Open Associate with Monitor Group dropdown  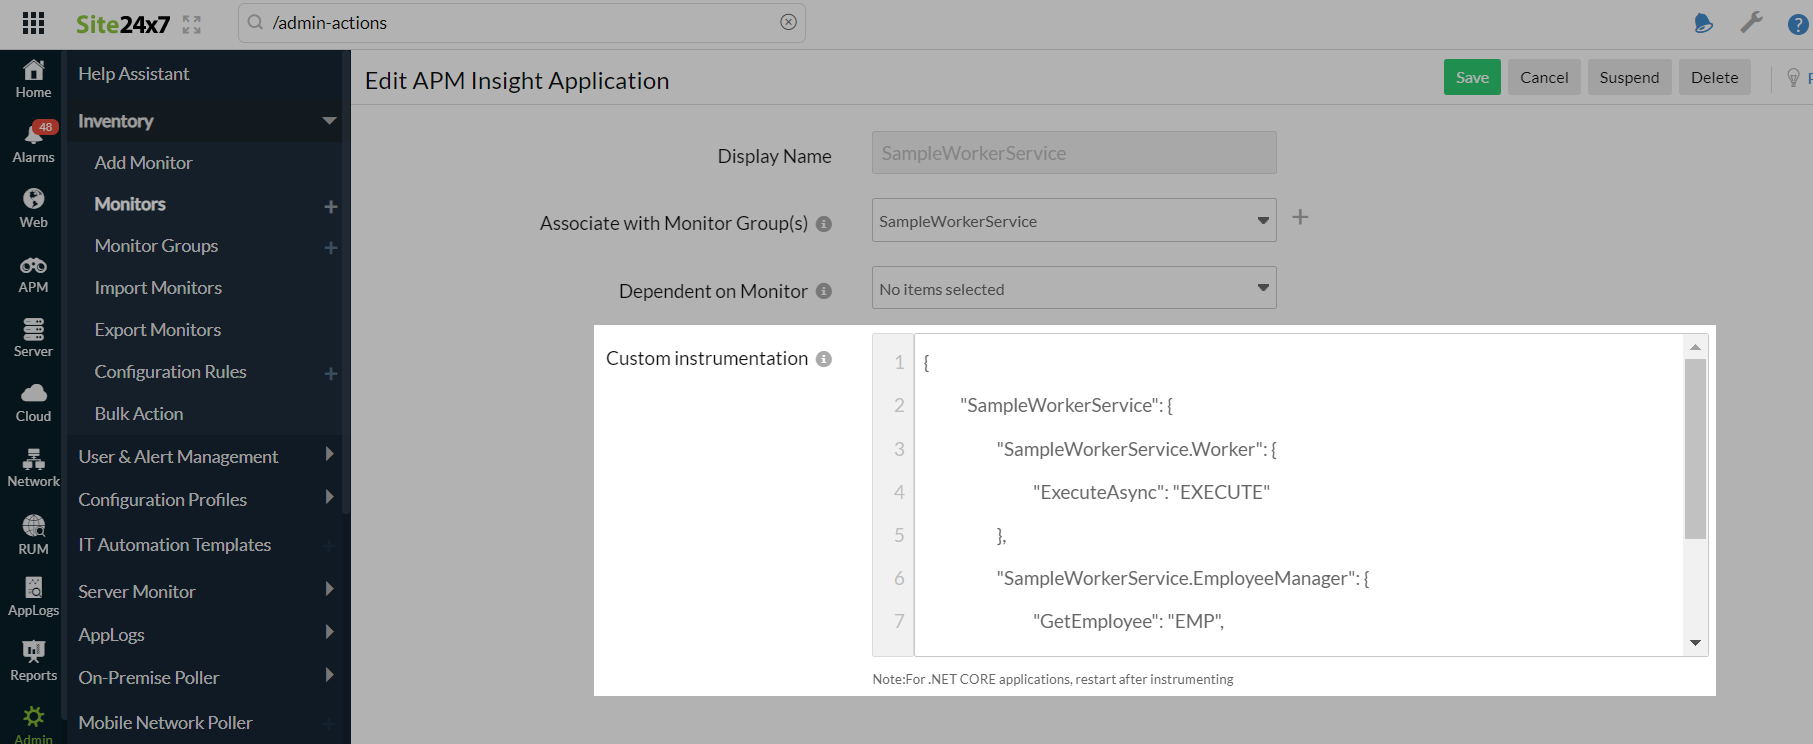[1073, 221]
